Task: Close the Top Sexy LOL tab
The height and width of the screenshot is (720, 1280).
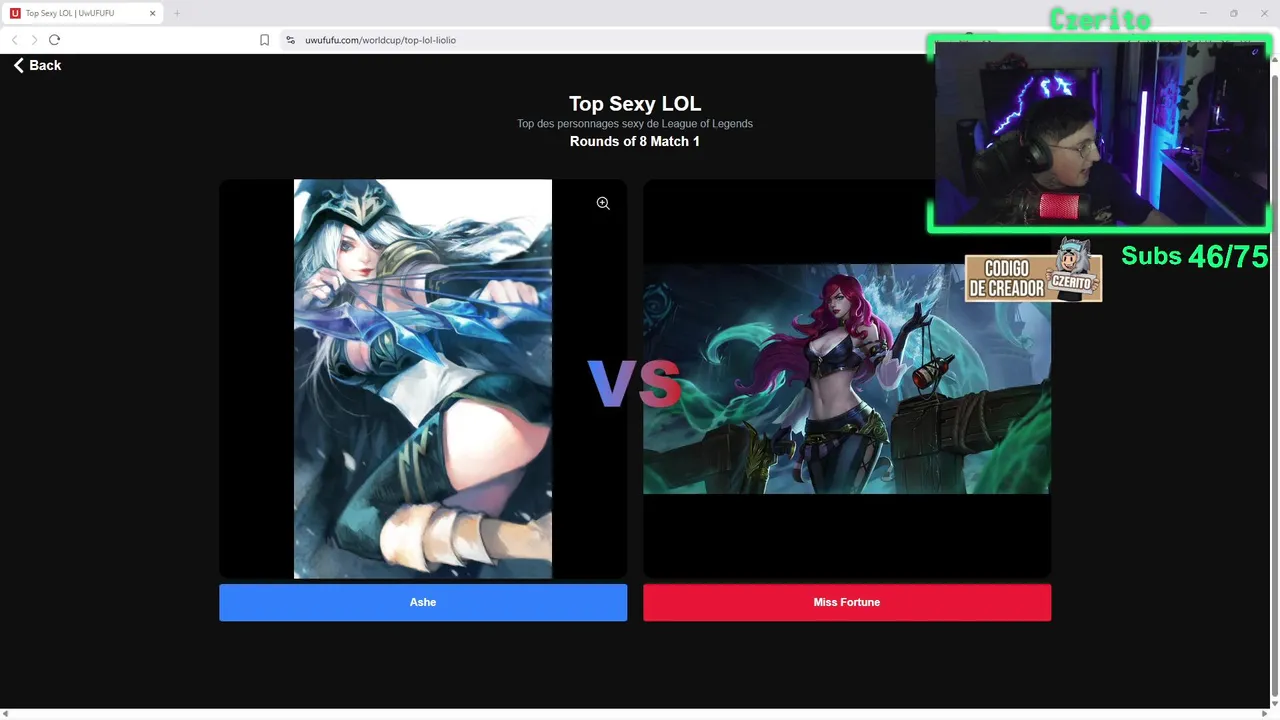Action: (153, 13)
